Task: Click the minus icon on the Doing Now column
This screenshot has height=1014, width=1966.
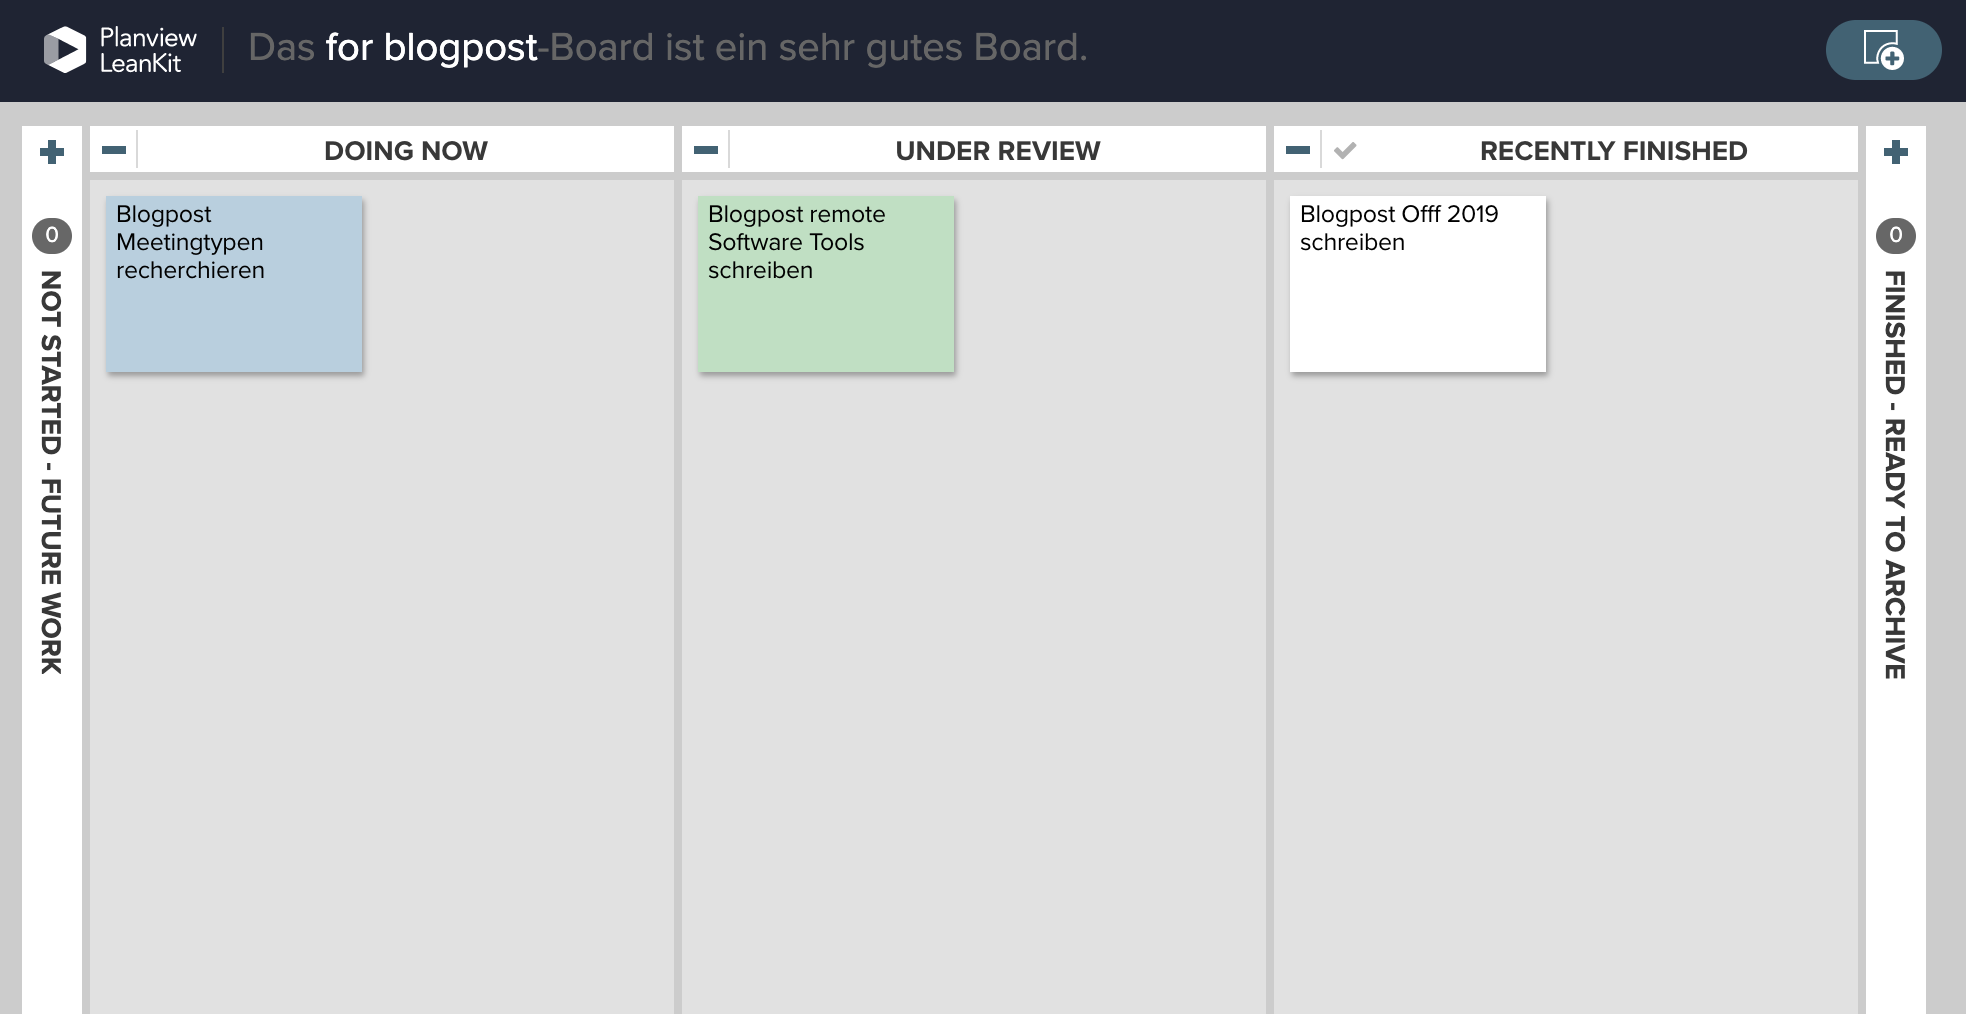Action: [113, 148]
